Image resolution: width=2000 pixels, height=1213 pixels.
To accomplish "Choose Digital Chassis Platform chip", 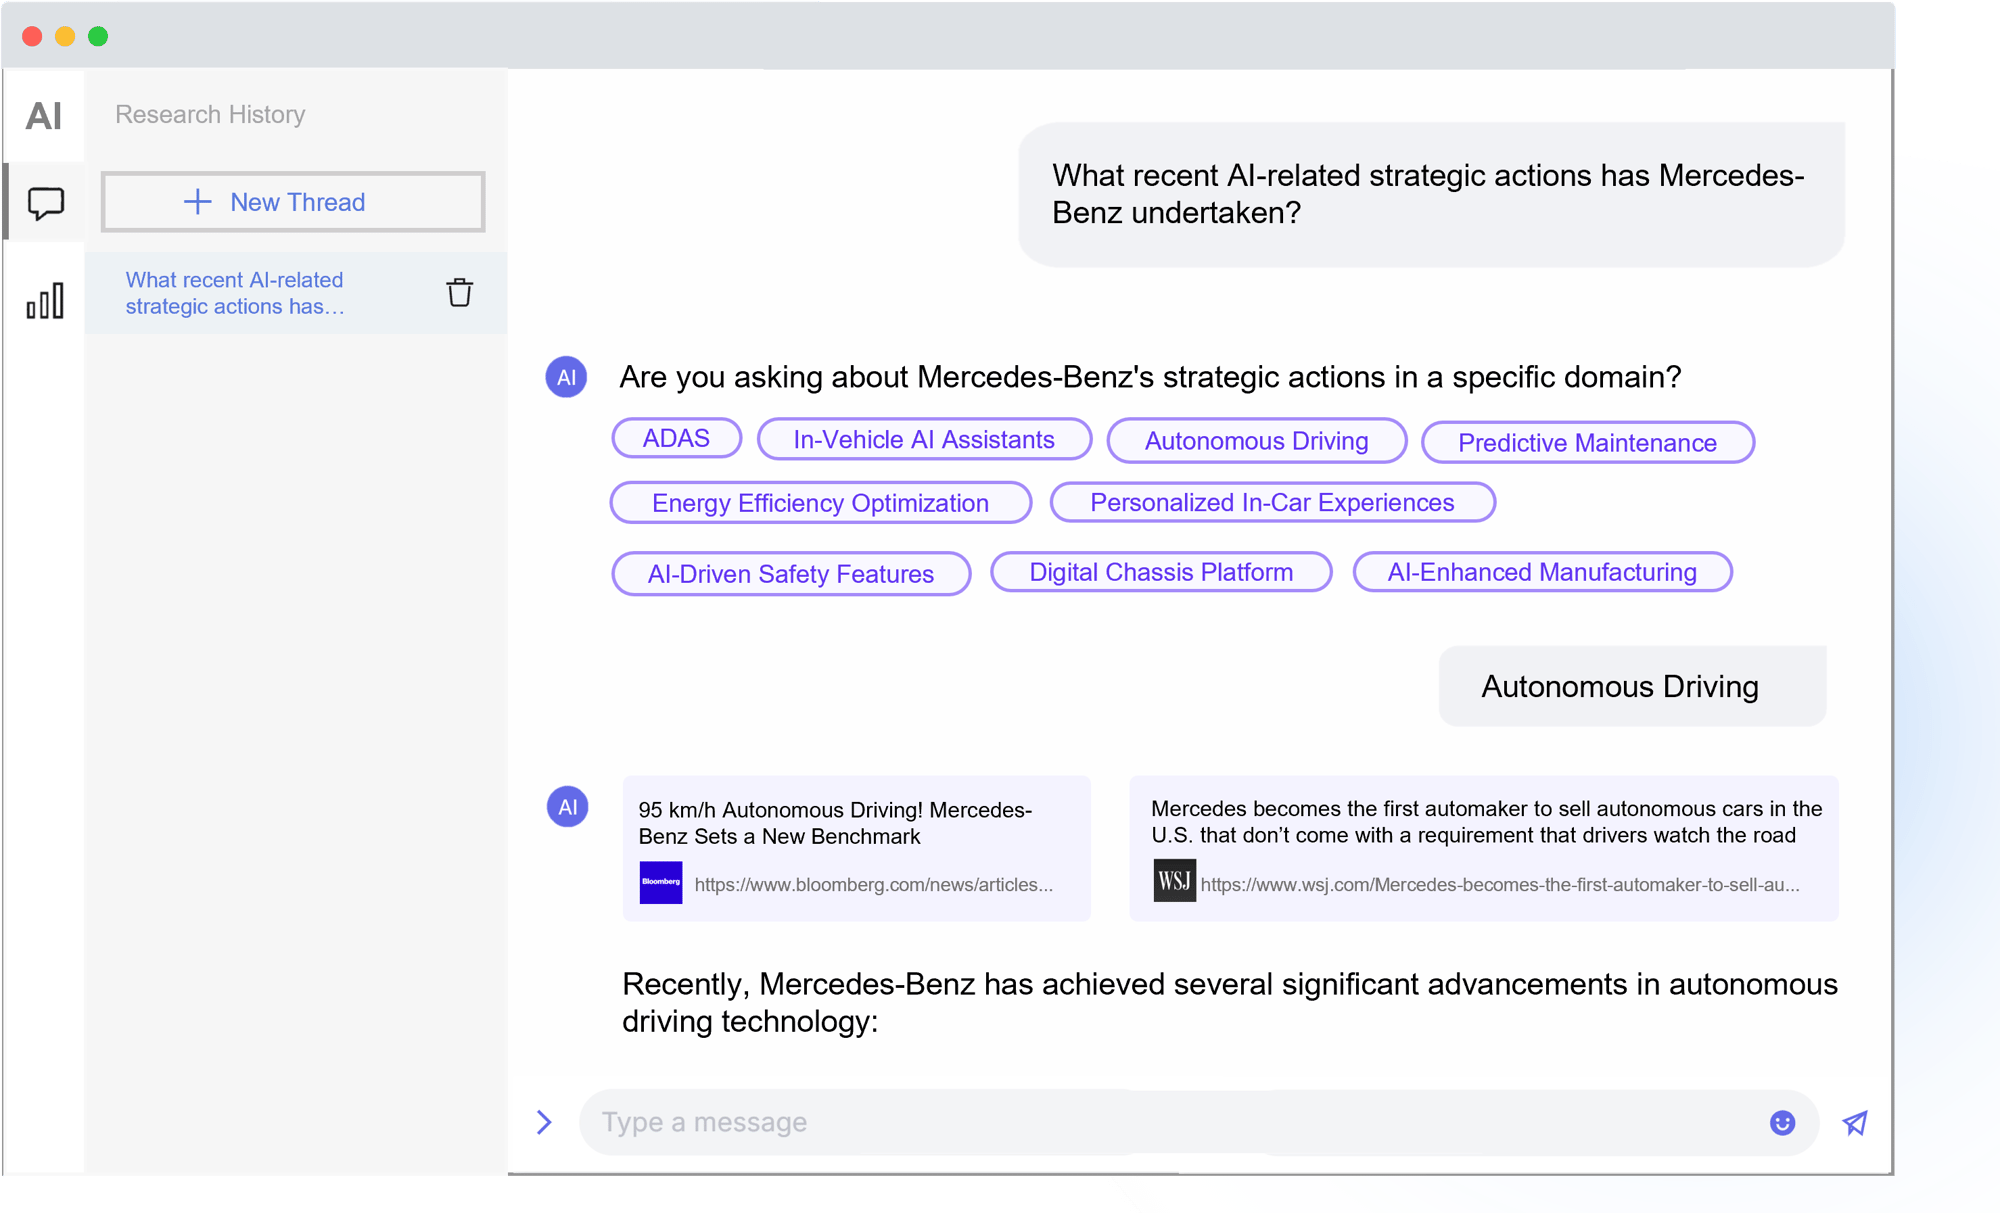I will pyautogui.click(x=1161, y=572).
